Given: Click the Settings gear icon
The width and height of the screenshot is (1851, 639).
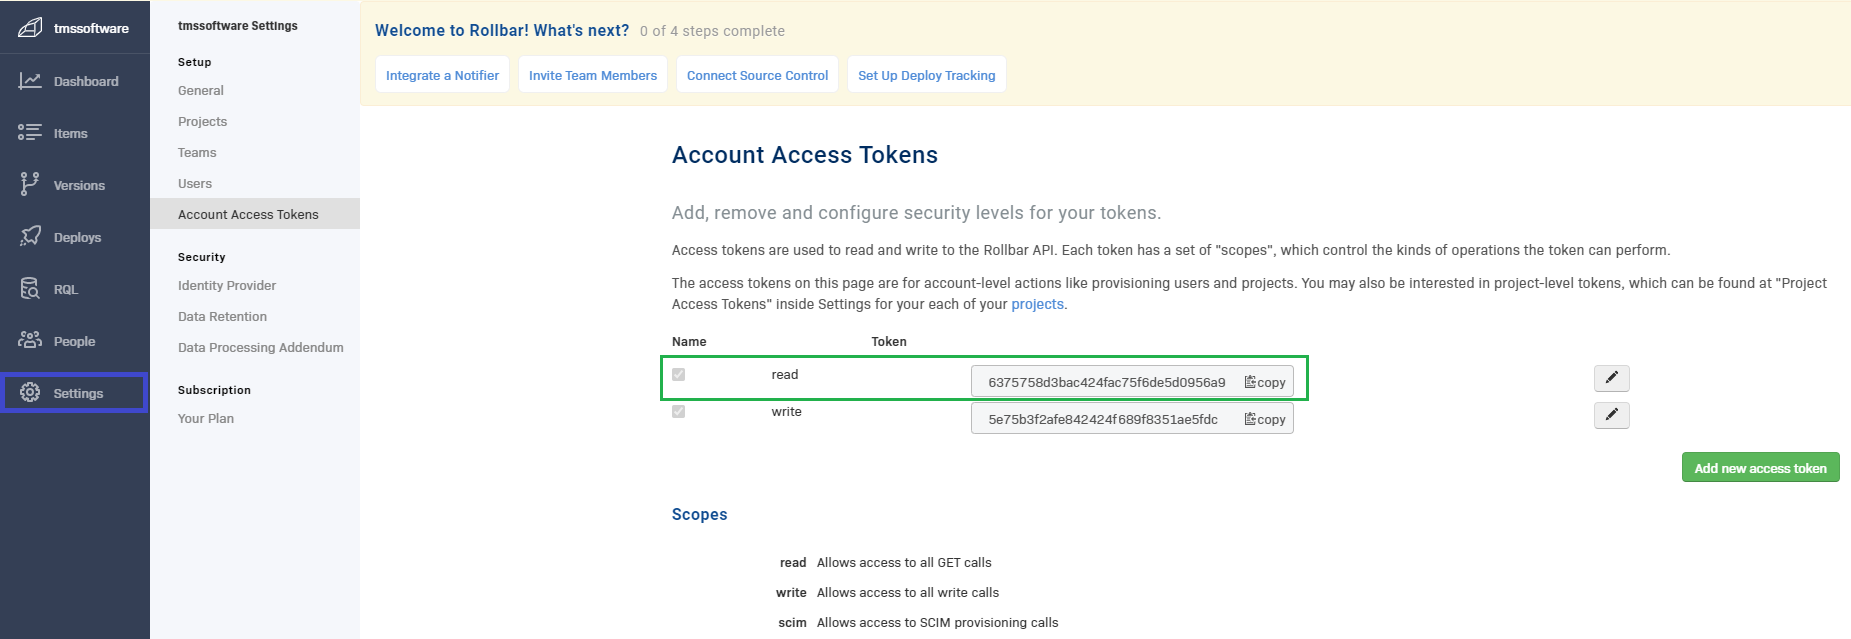Looking at the screenshot, I should (x=30, y=393).
